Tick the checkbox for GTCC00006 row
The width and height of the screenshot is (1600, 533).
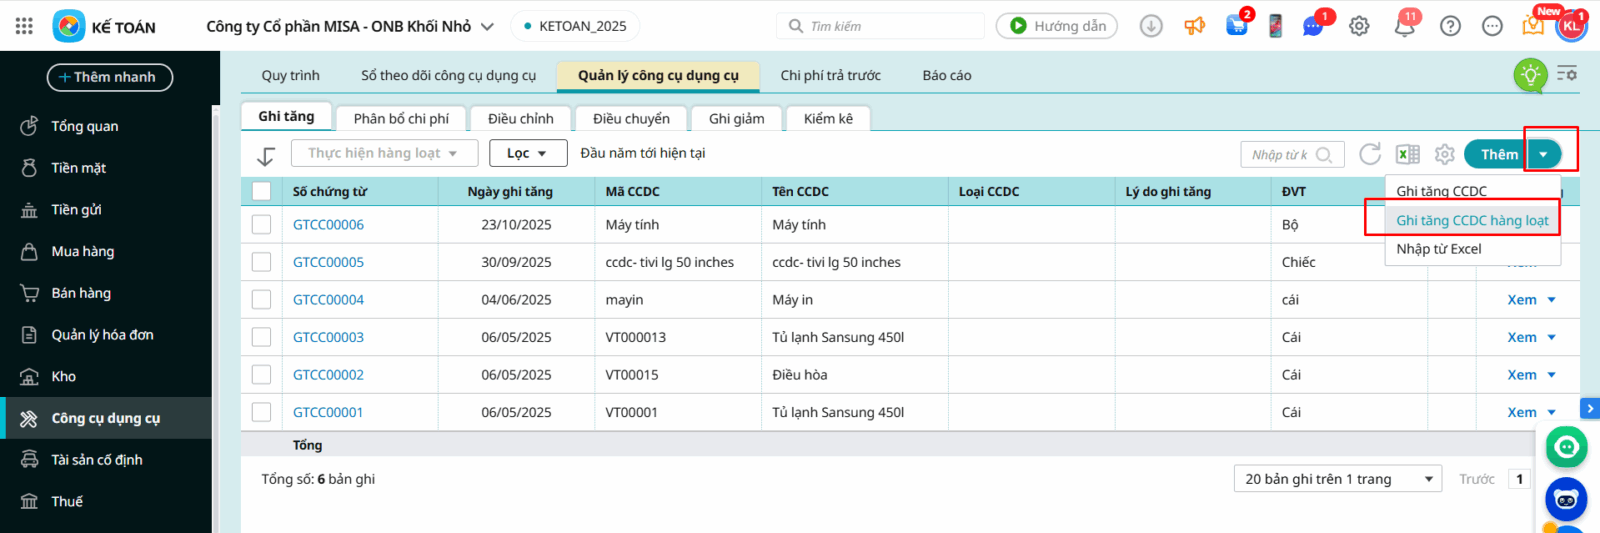point(262,225)
